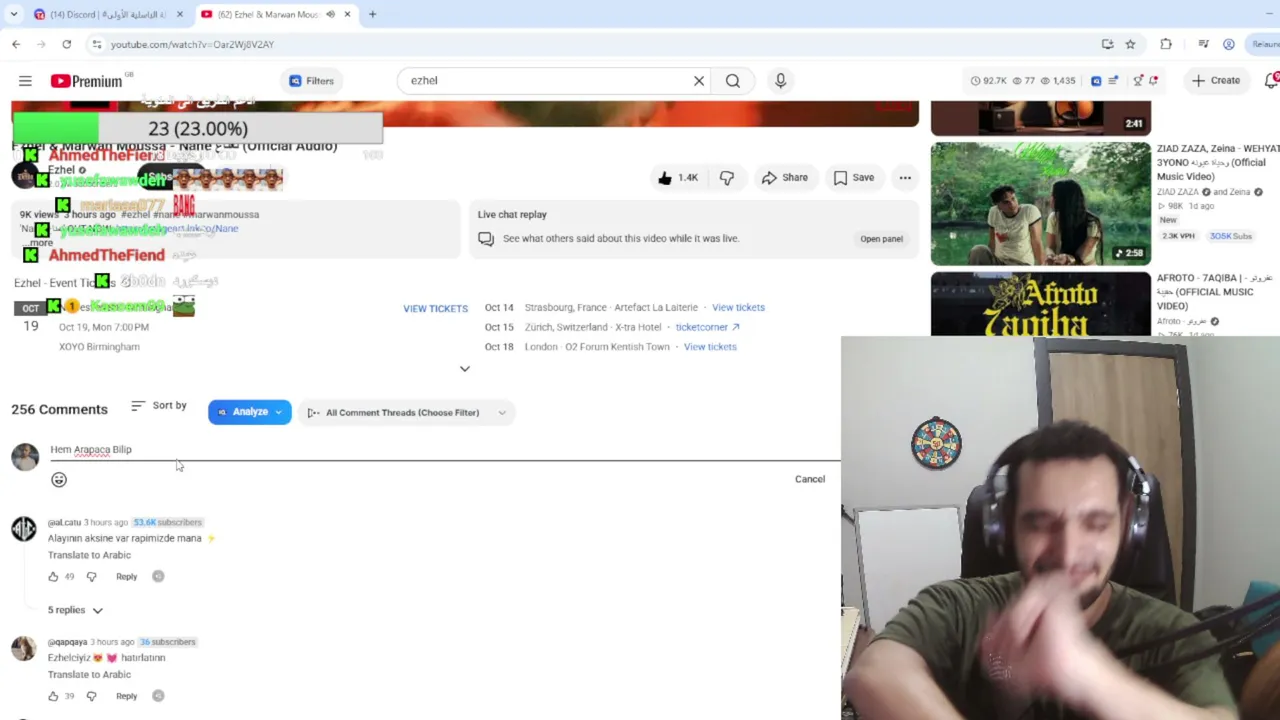1280x720 pixels.
Task: Click extension icon beside @al.catu's Reply
Action: click(158, 577)
